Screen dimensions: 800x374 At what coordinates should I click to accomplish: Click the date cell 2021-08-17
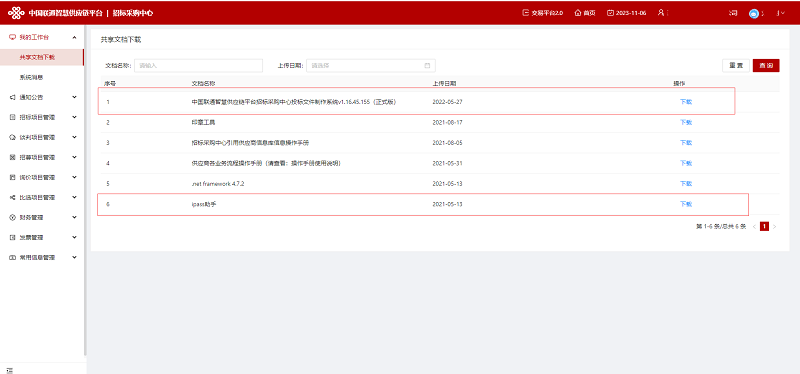(447, 122)
